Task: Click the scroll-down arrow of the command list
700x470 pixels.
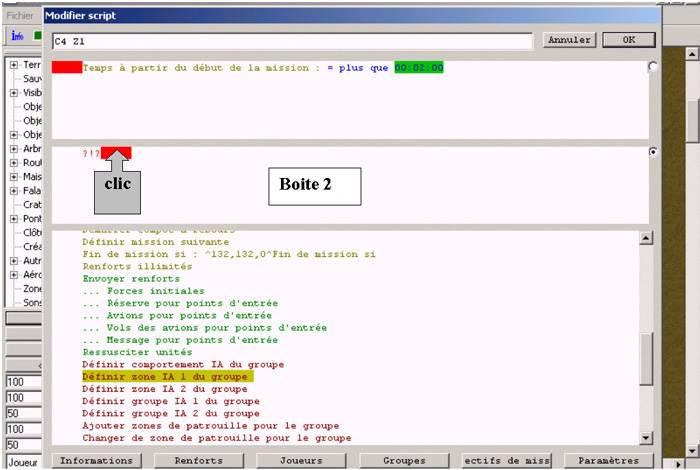Action: (x=645, y=437)
